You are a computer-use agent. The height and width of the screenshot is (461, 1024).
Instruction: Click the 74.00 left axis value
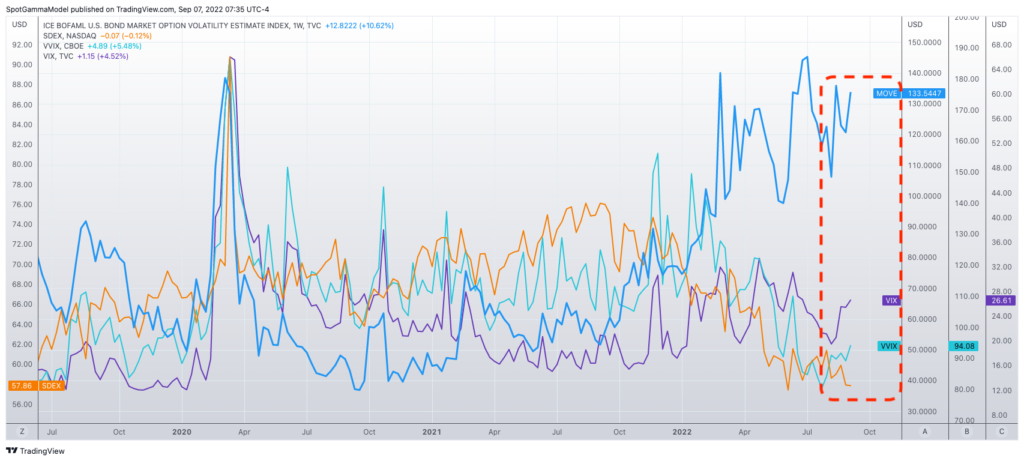click(22, 224)
